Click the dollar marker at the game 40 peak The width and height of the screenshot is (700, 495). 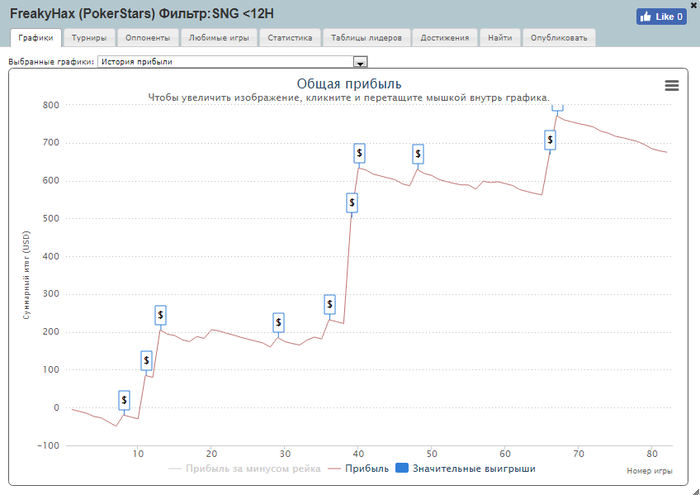(359, 153)
